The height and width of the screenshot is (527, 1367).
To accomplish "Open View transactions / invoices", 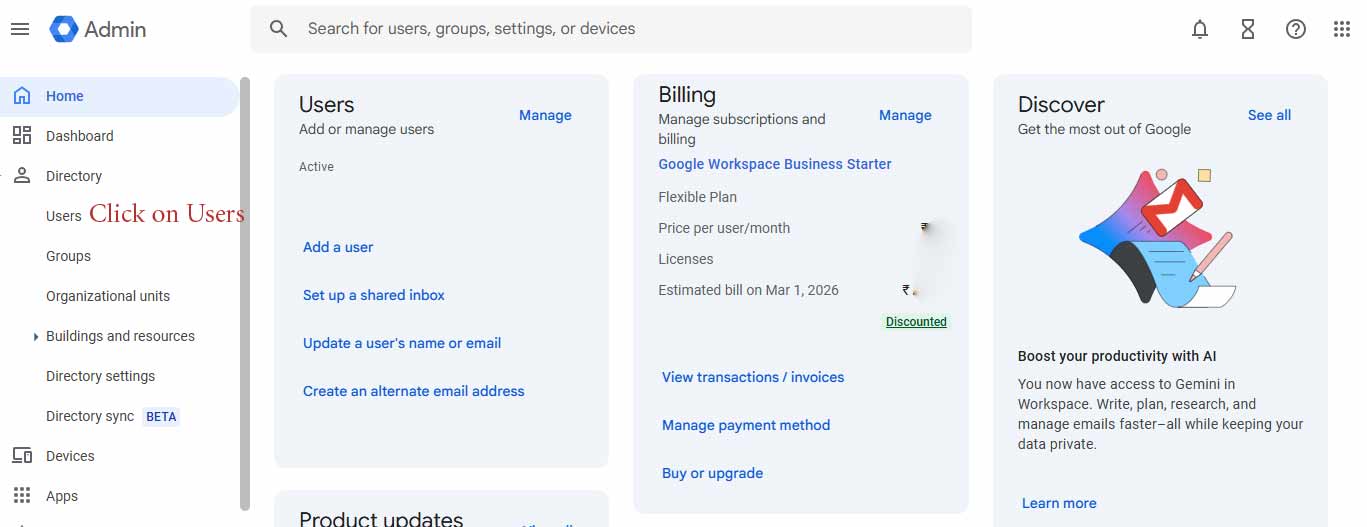I will coord(753,377).
